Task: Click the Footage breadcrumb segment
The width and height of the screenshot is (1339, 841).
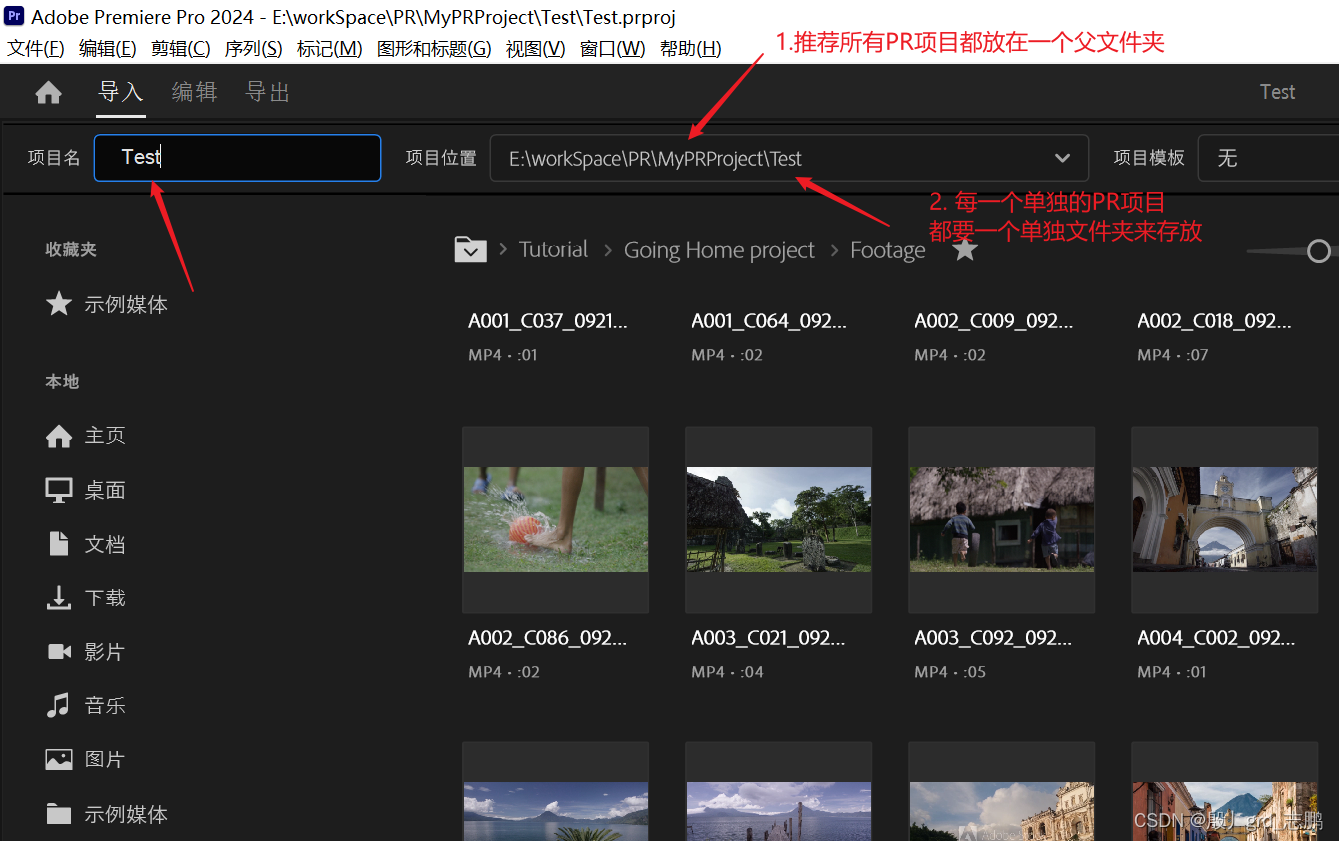Action: [x=888, y=250]
